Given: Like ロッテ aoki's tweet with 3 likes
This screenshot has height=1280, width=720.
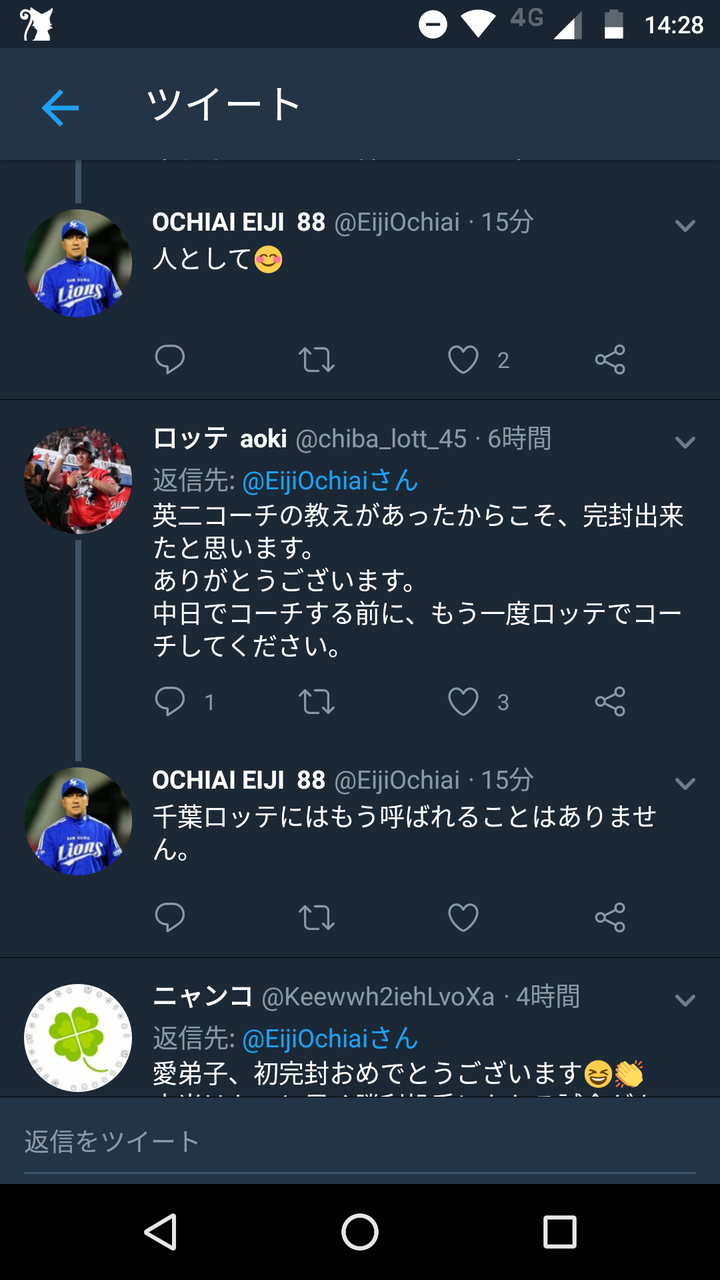Looking at the screenshot, I should [x=463, y=702].
